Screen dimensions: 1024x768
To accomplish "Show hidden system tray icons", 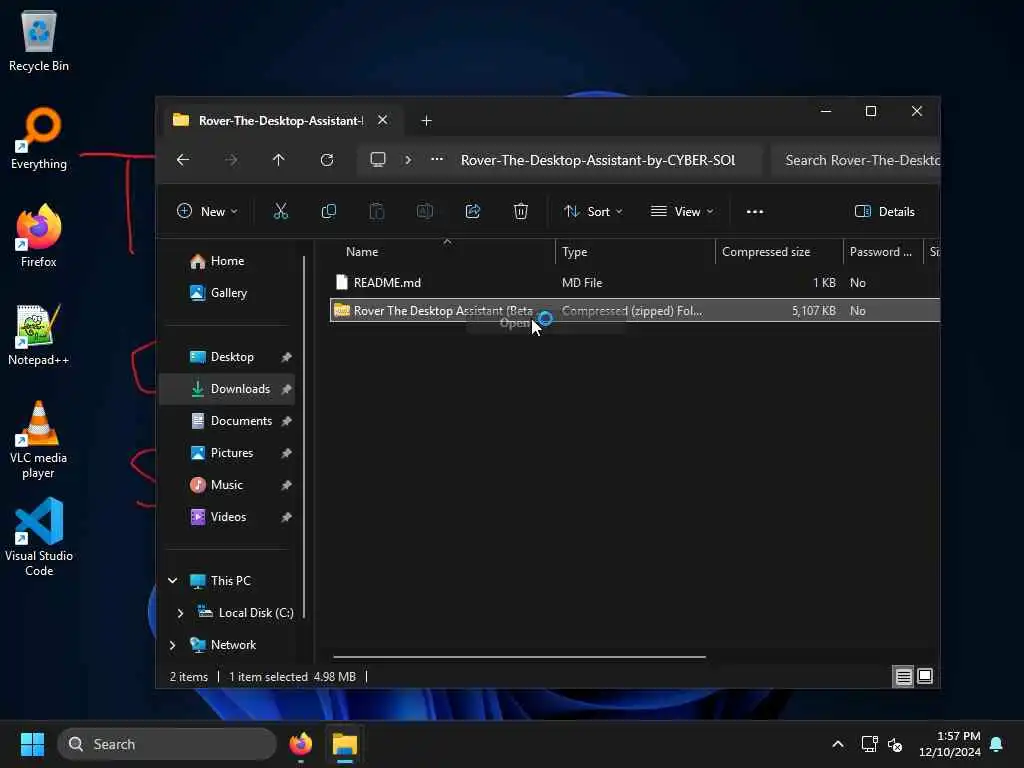I will [838, 744].
